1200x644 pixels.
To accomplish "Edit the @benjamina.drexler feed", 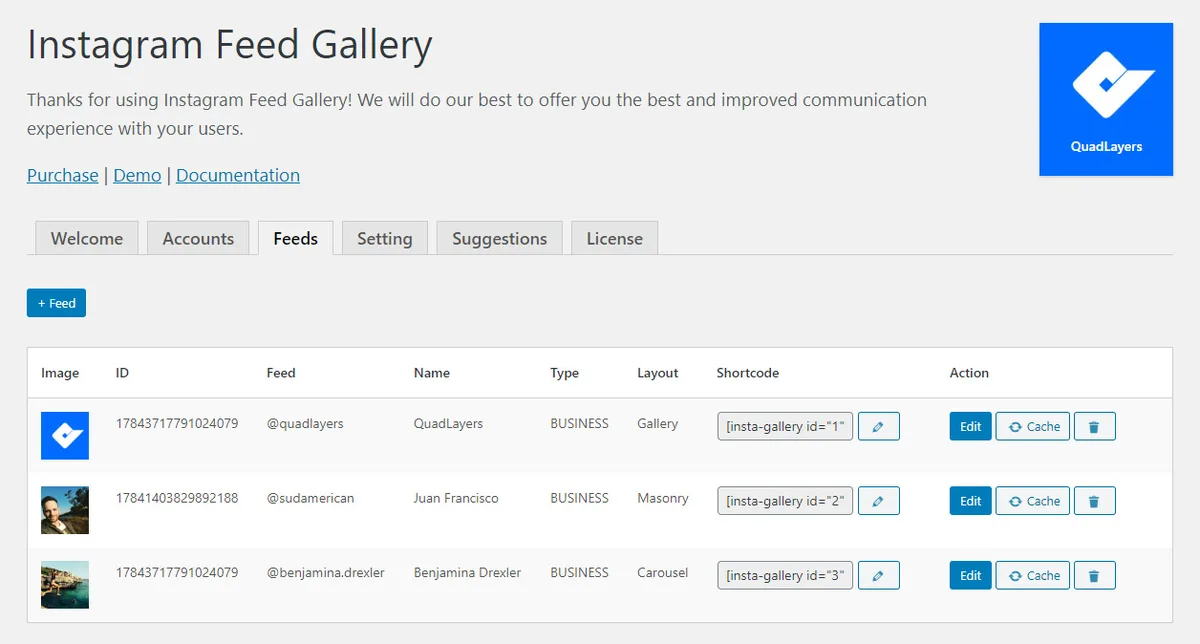I will pyautogui.click(x=970, y=575).
